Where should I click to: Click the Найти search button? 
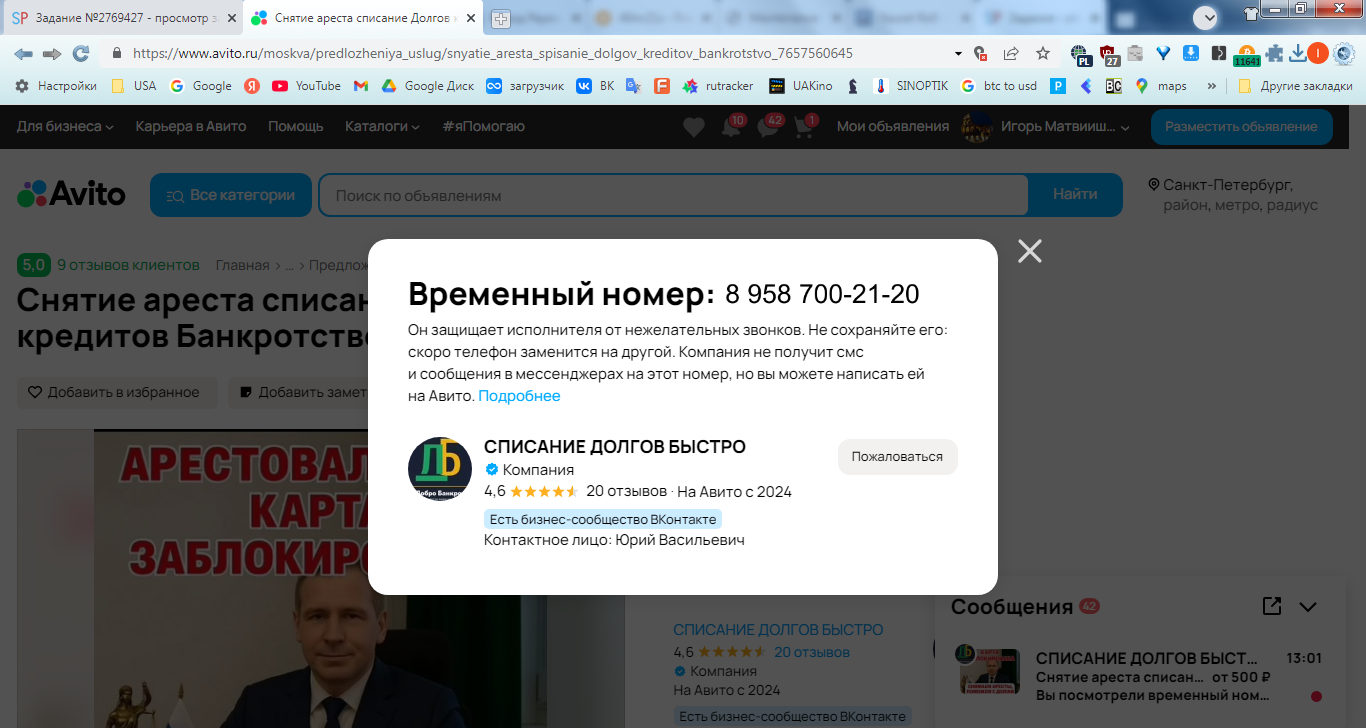(1075, 195)
